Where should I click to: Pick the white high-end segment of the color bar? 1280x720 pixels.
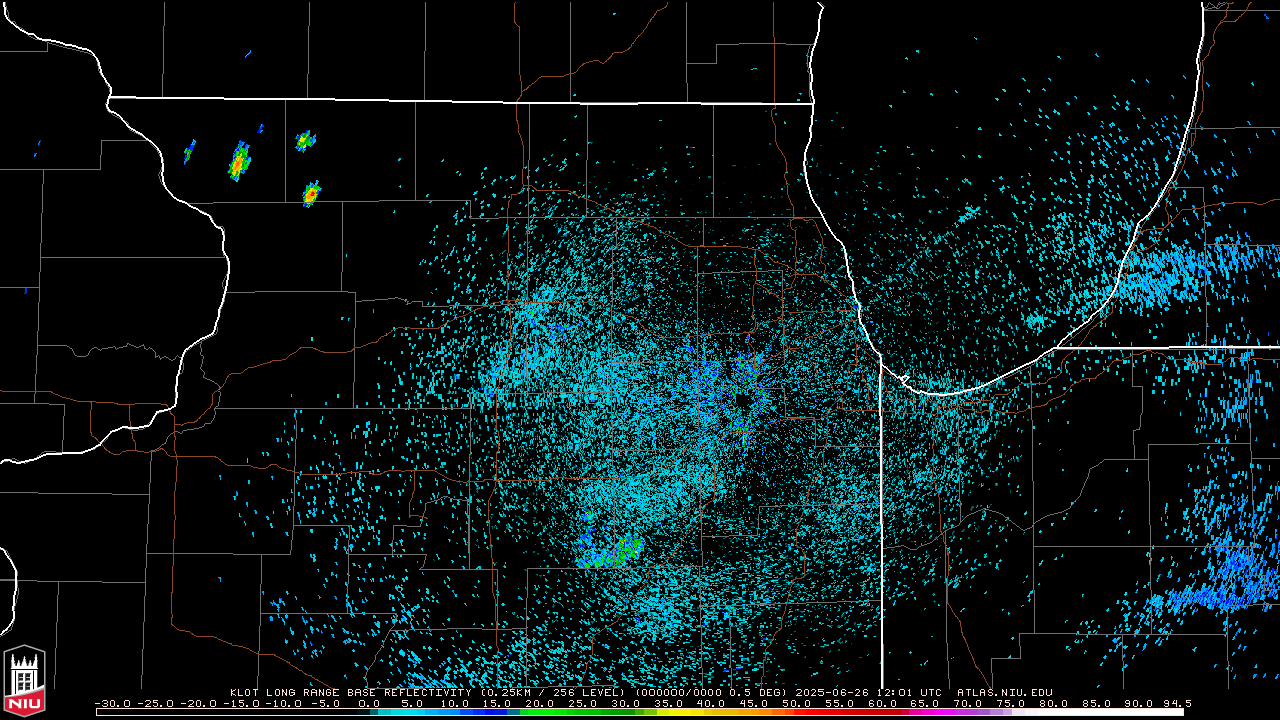click(1110, 712)
